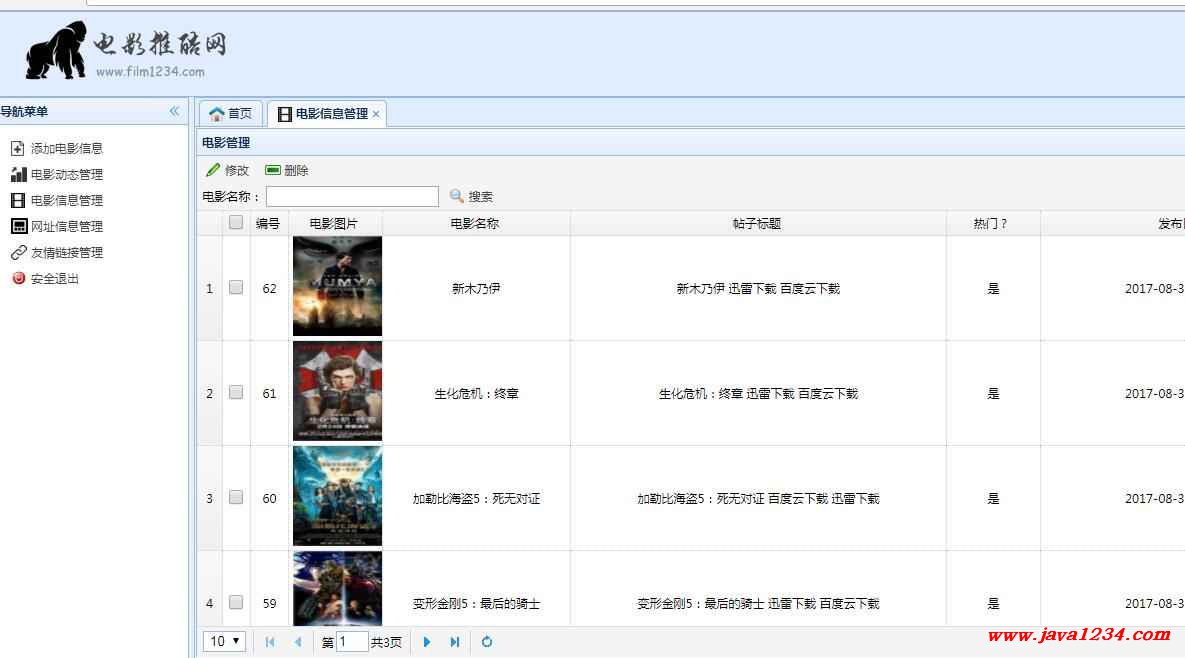
Task: Click the 删除 toolbar button
Action: (x=287, y=170)
